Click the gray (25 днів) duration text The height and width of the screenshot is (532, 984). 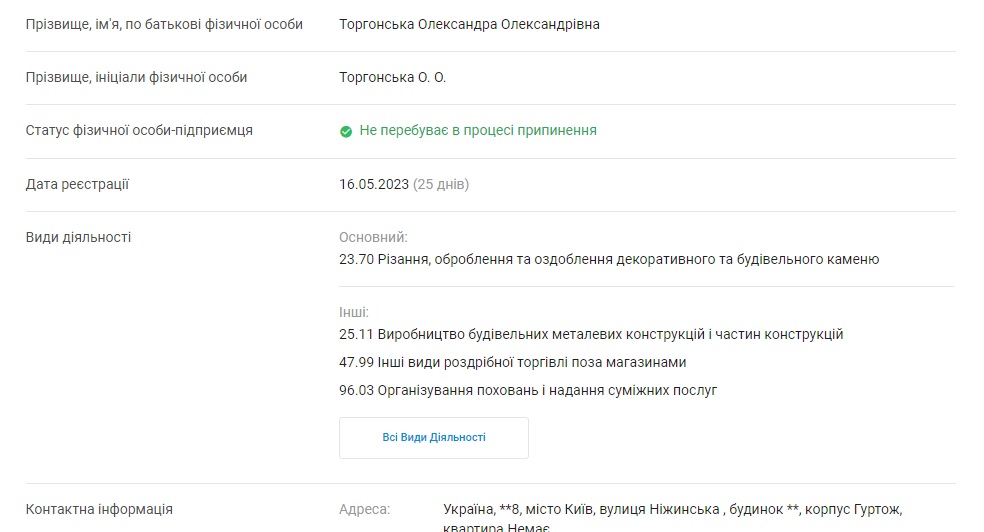click(441, 184)
